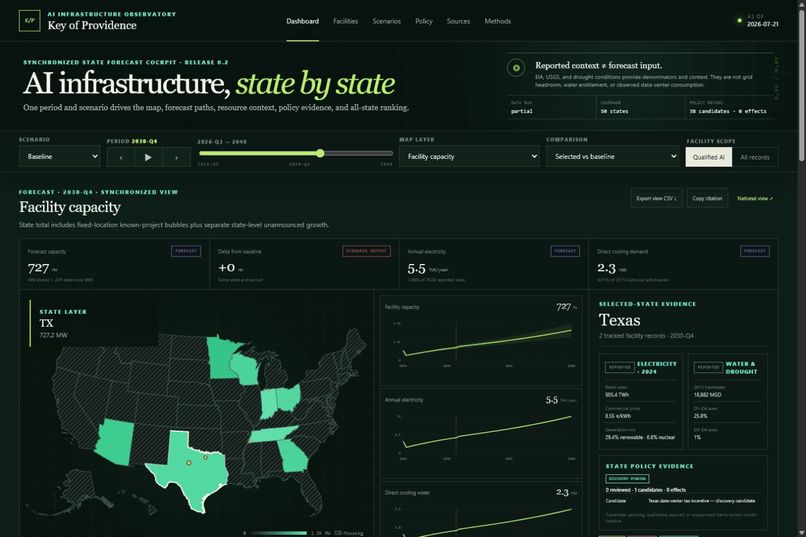
Task: Select Georgia on the map
Action: (x=292, y=456)
